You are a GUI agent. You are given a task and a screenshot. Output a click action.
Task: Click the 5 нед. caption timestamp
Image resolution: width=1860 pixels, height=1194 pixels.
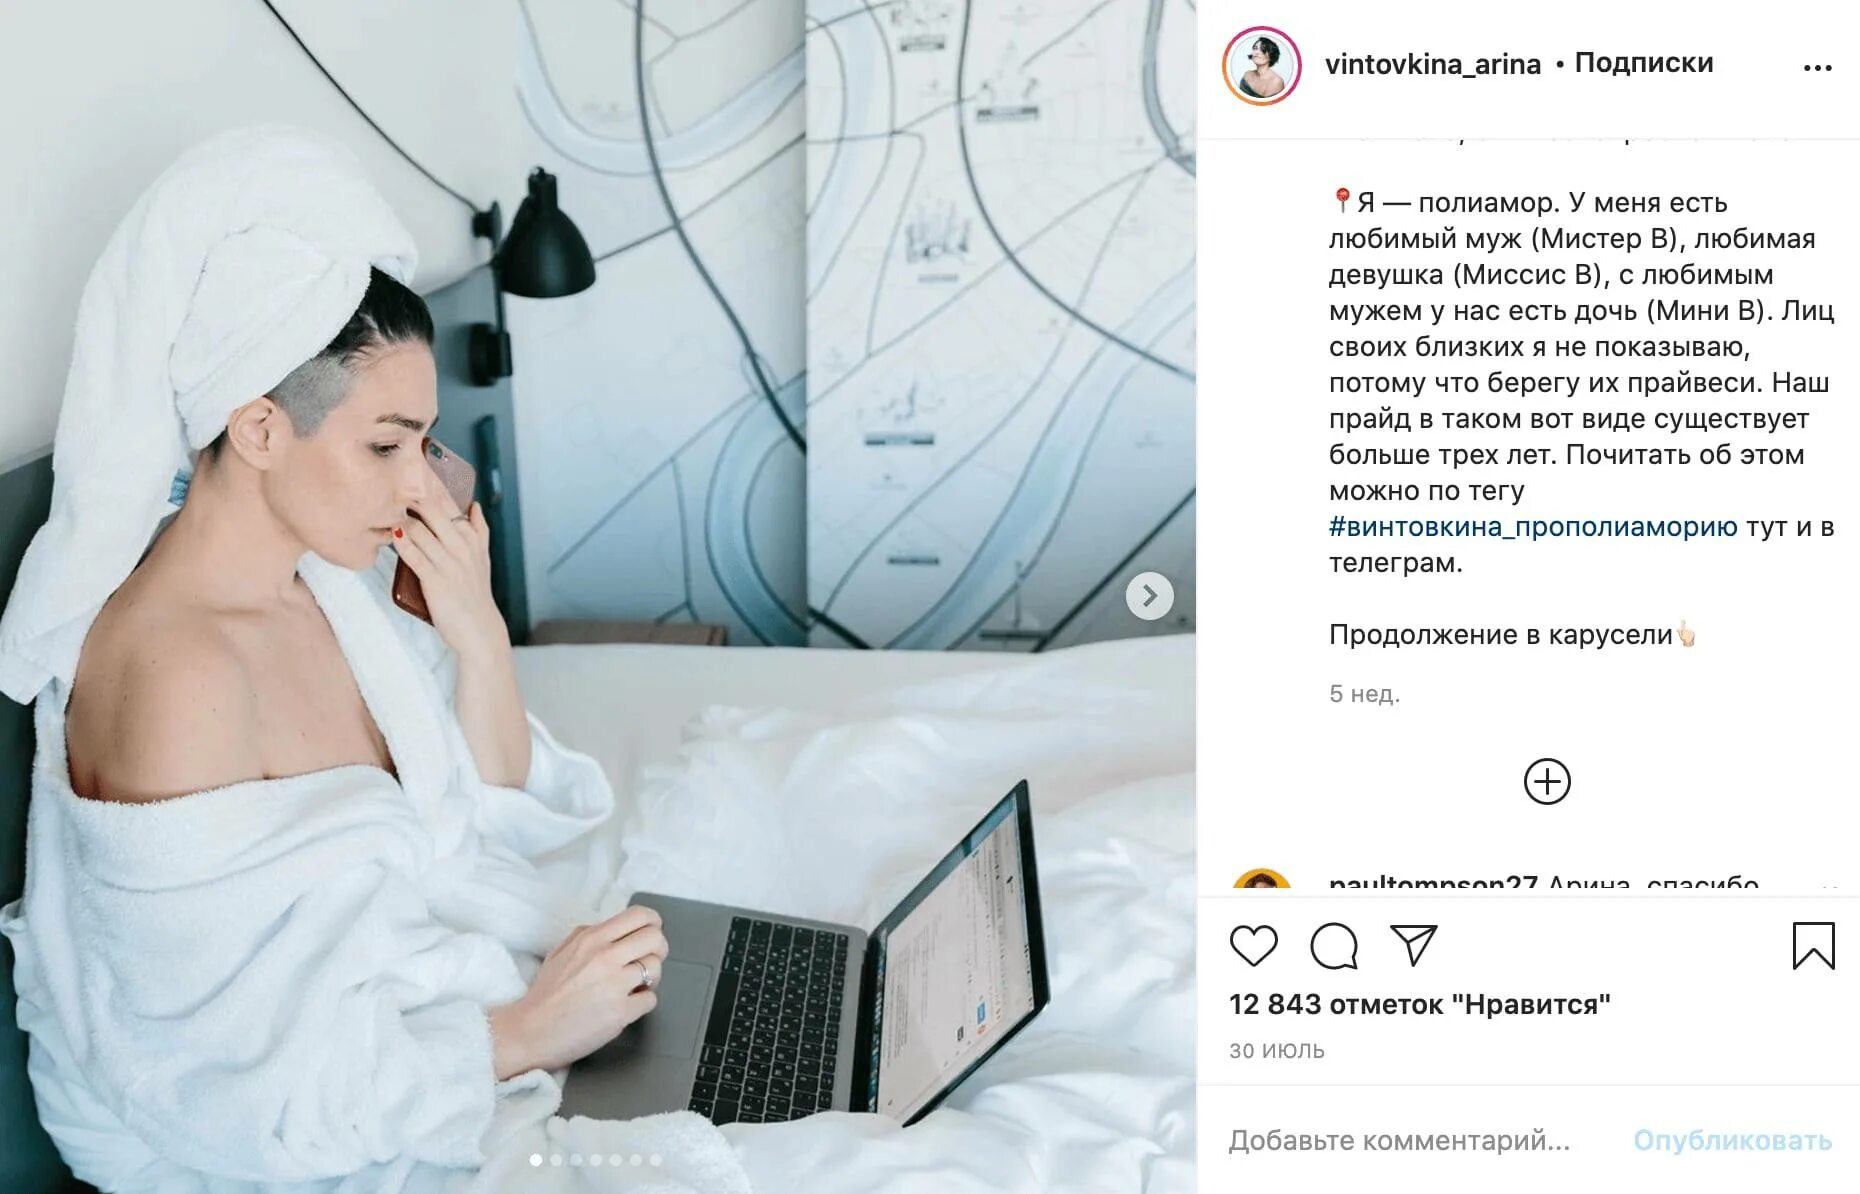click(1364, 694)
